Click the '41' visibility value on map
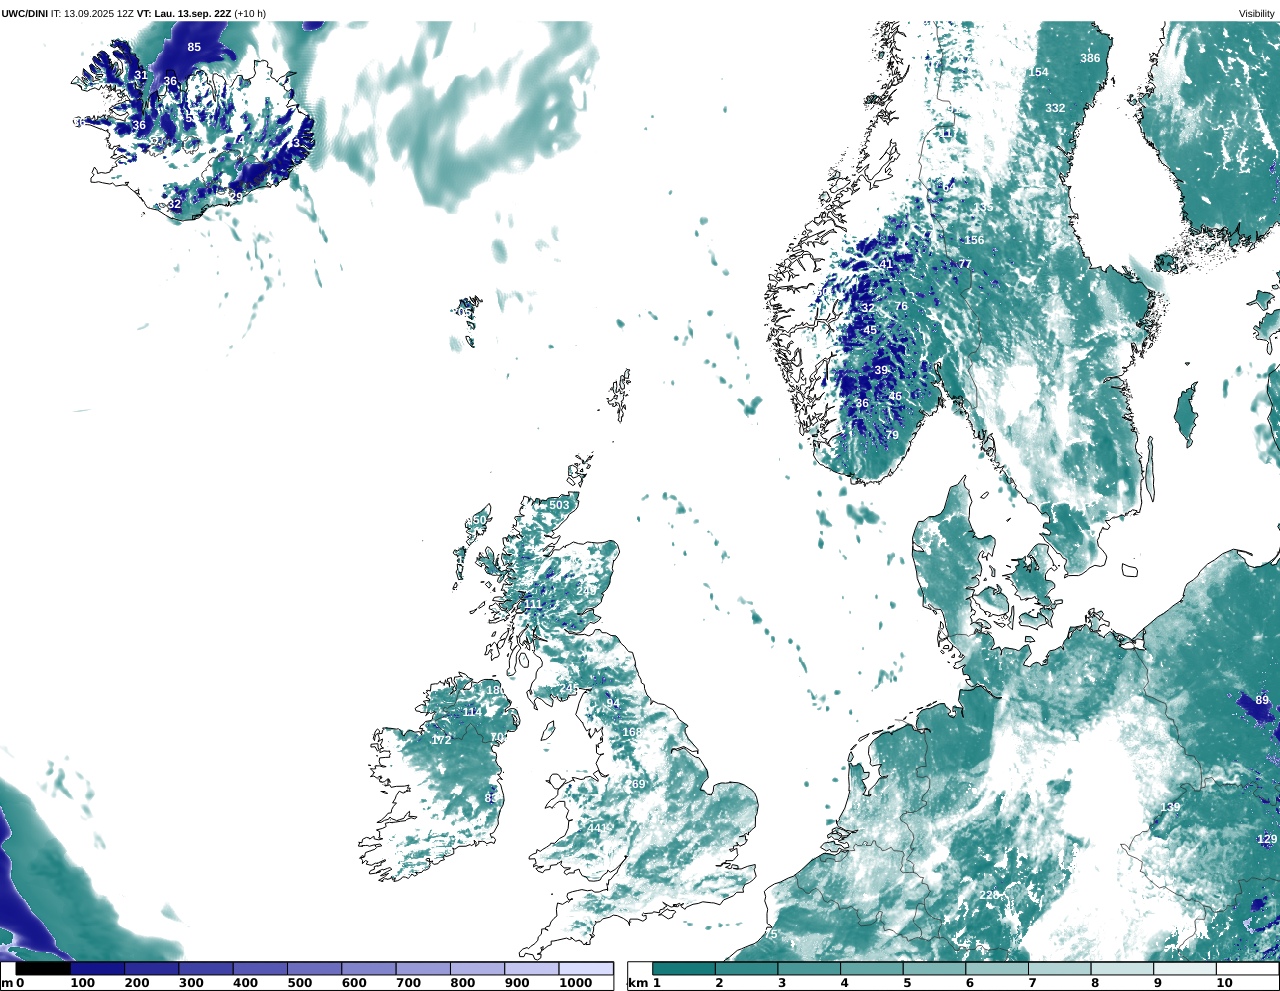This screenshot has height=991, width=1280. coord(886,264)
